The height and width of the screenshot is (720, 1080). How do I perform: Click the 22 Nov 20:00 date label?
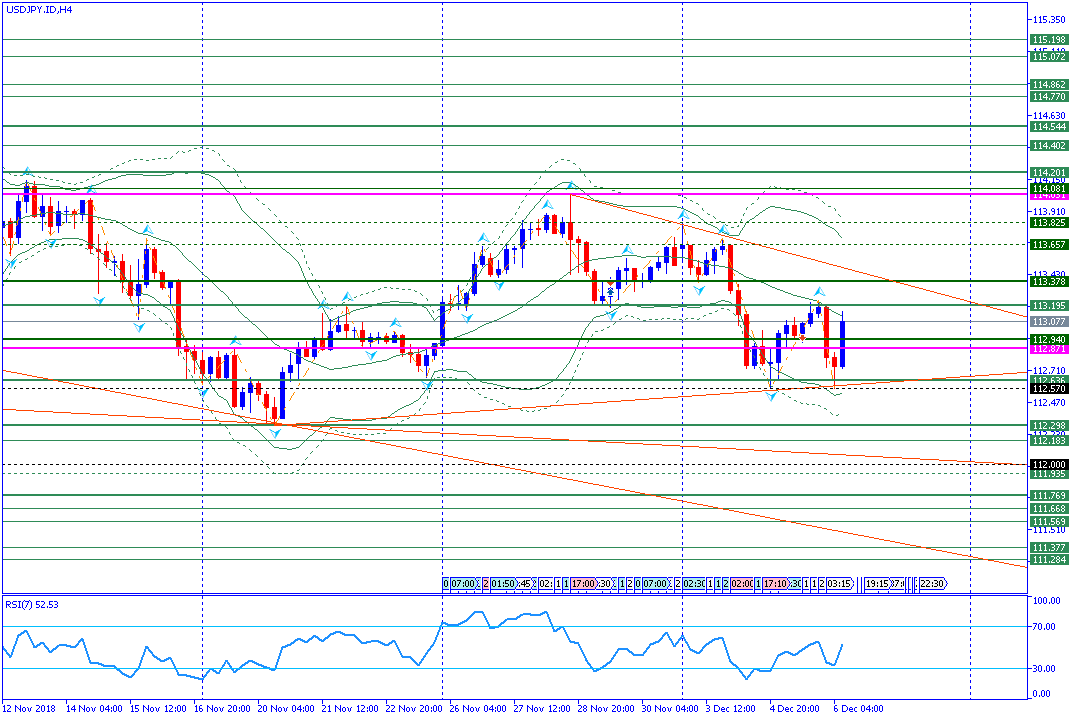pos(414,708)
